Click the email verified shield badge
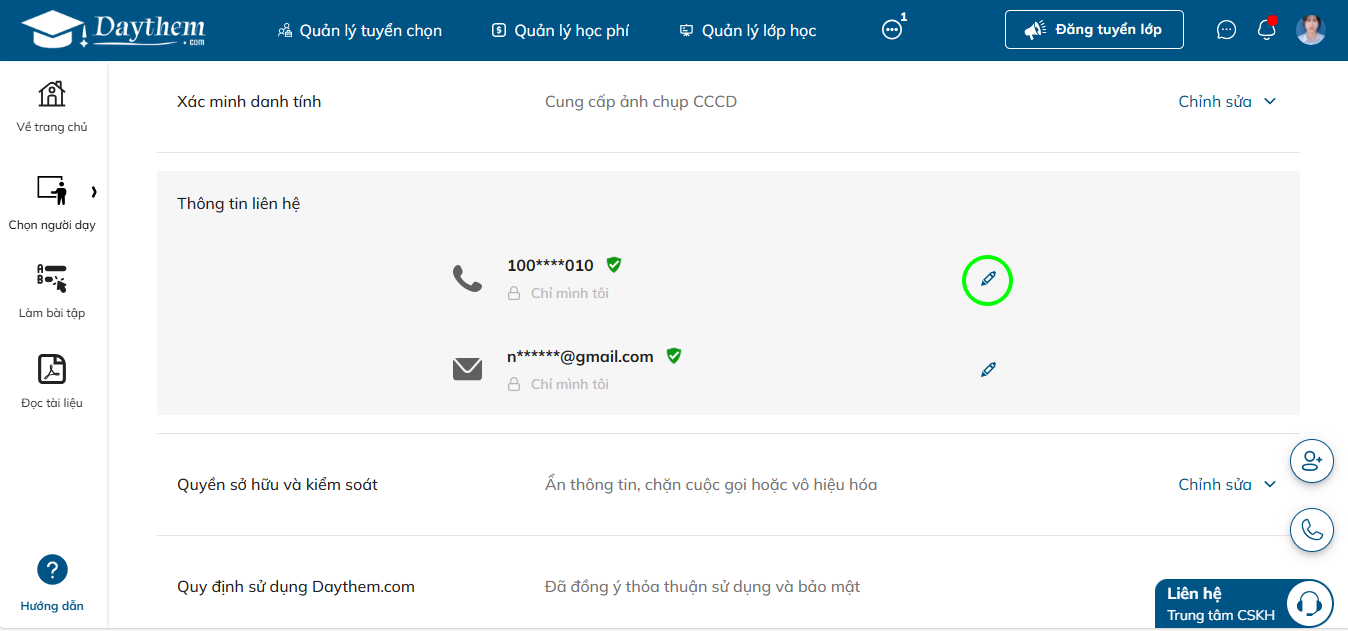 point(674,355)
